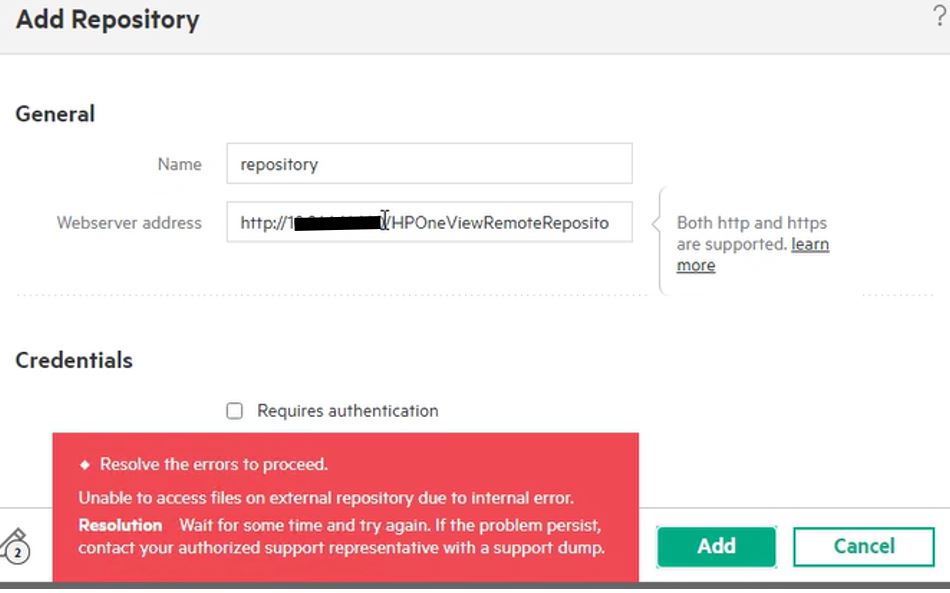Image resolution: width=950 pixels, height=593 pixels.
Task: Select the General section heading
Action: click(x=54, y=113)
